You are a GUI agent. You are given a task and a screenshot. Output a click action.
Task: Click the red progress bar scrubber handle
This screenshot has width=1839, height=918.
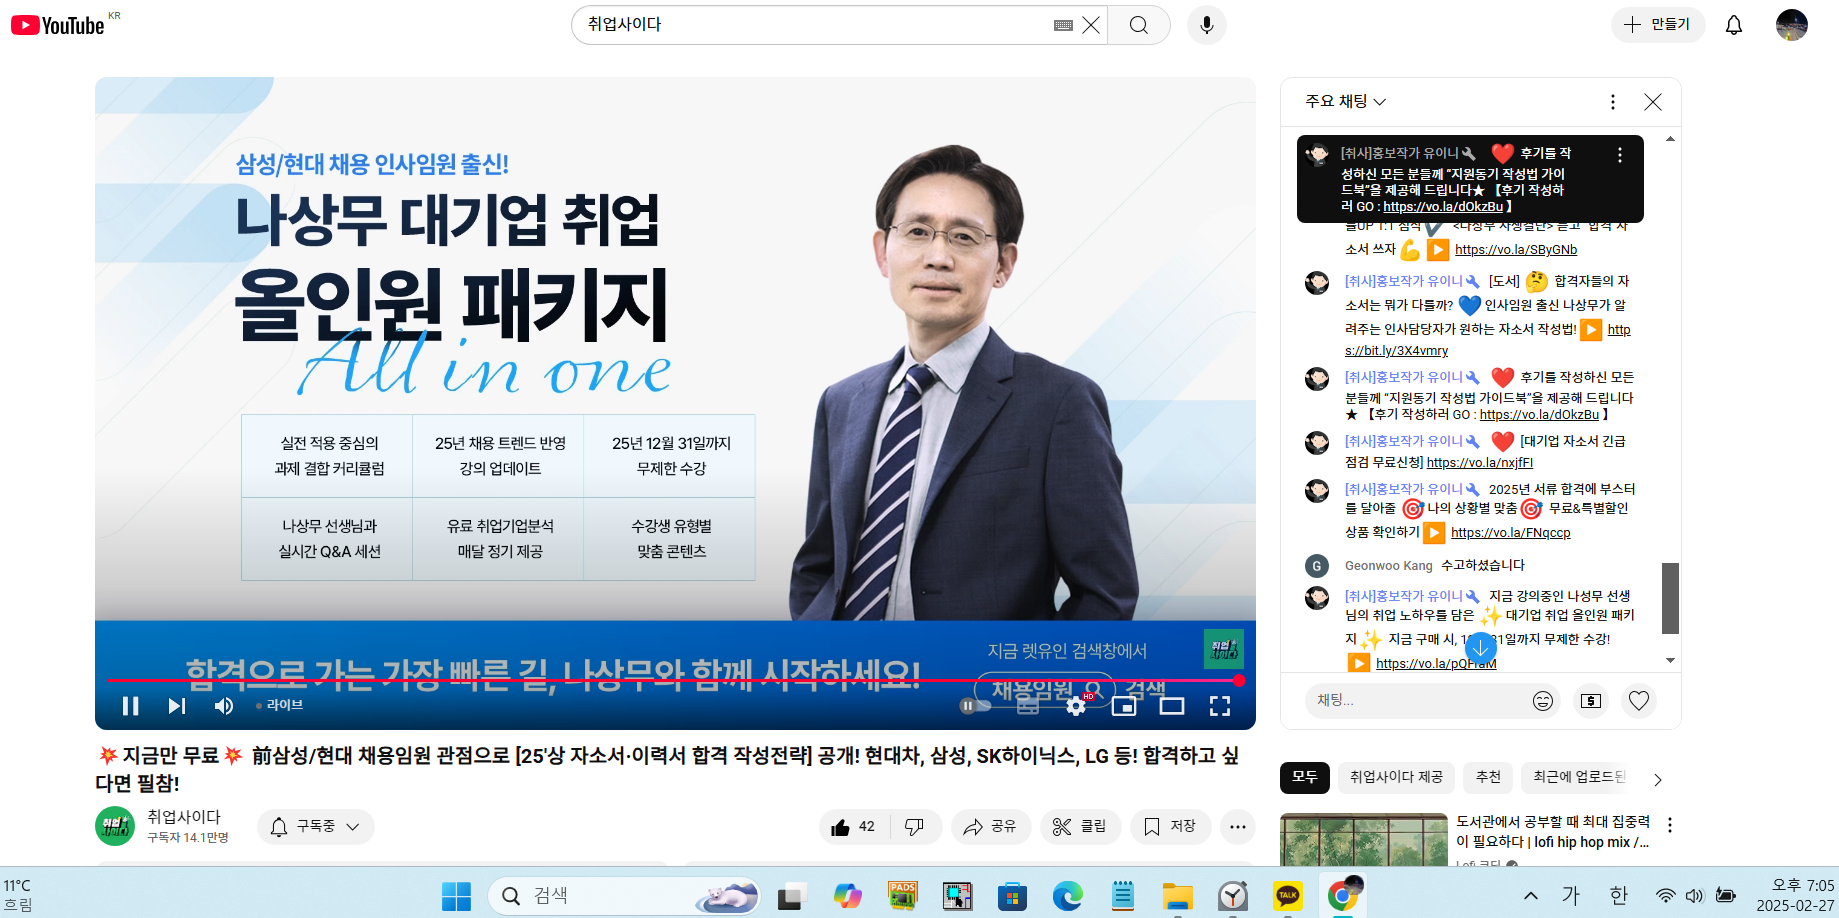[x=1239, y=681]
